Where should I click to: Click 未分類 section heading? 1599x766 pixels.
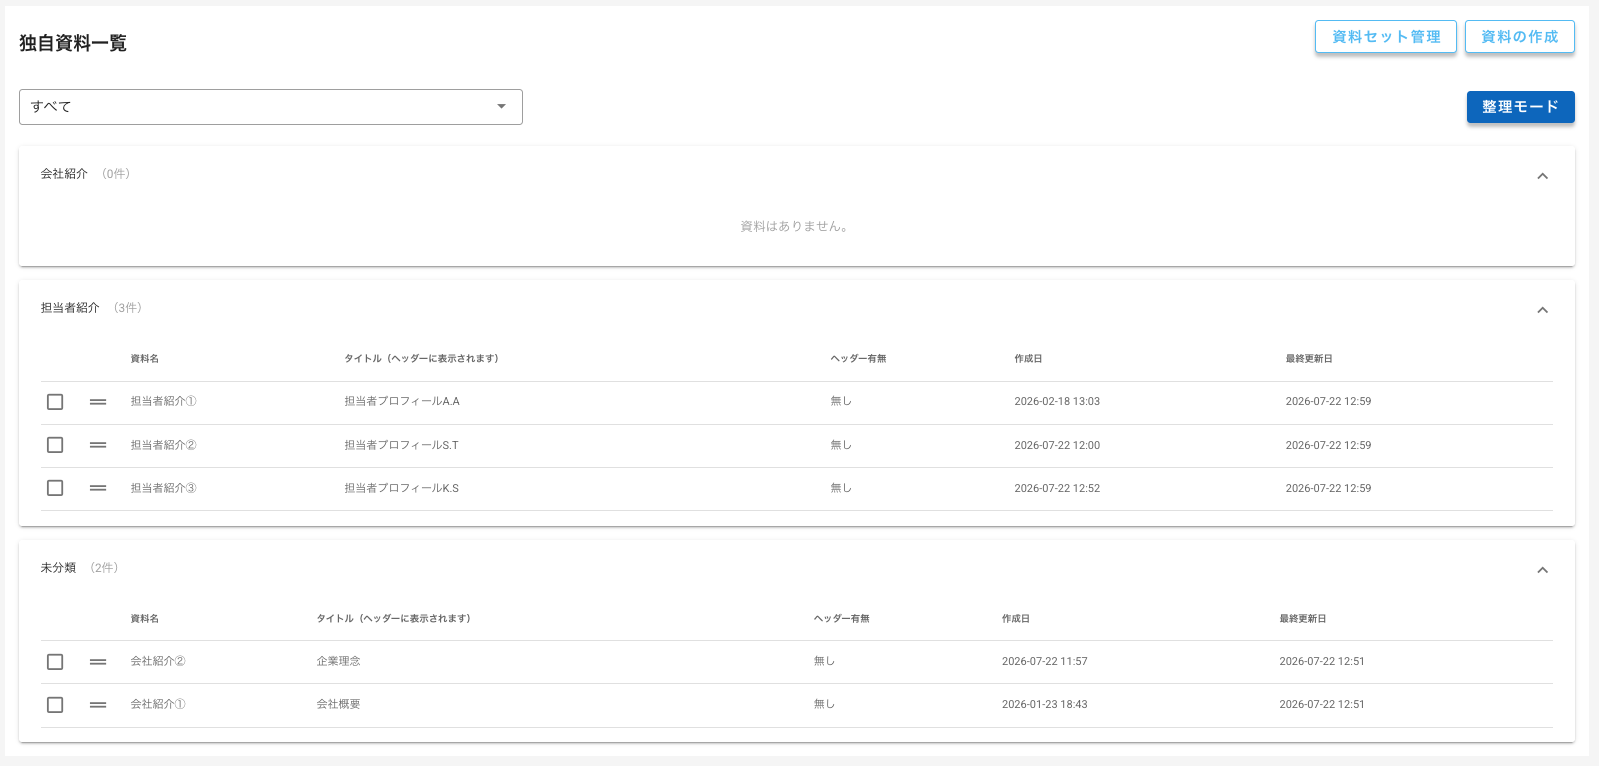[x=58, y=568]
